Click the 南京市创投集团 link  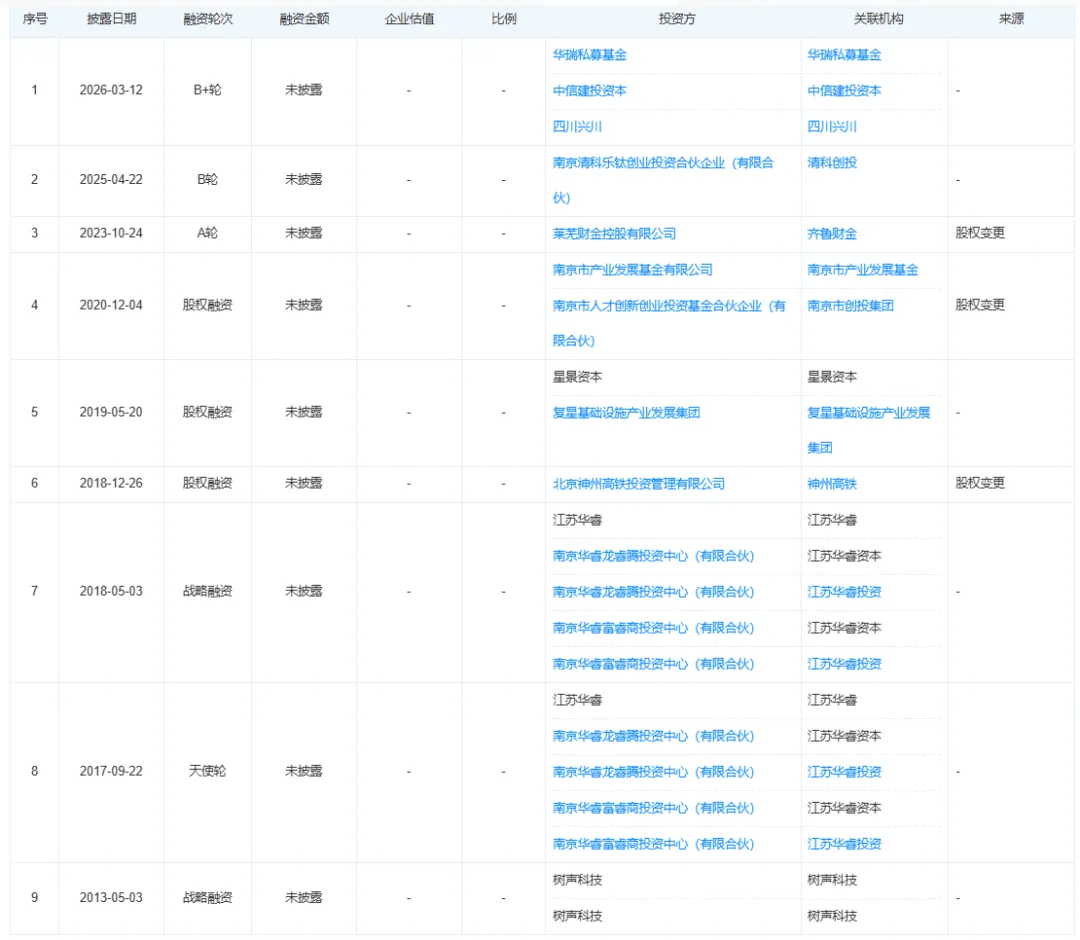[x=851, y=306]
